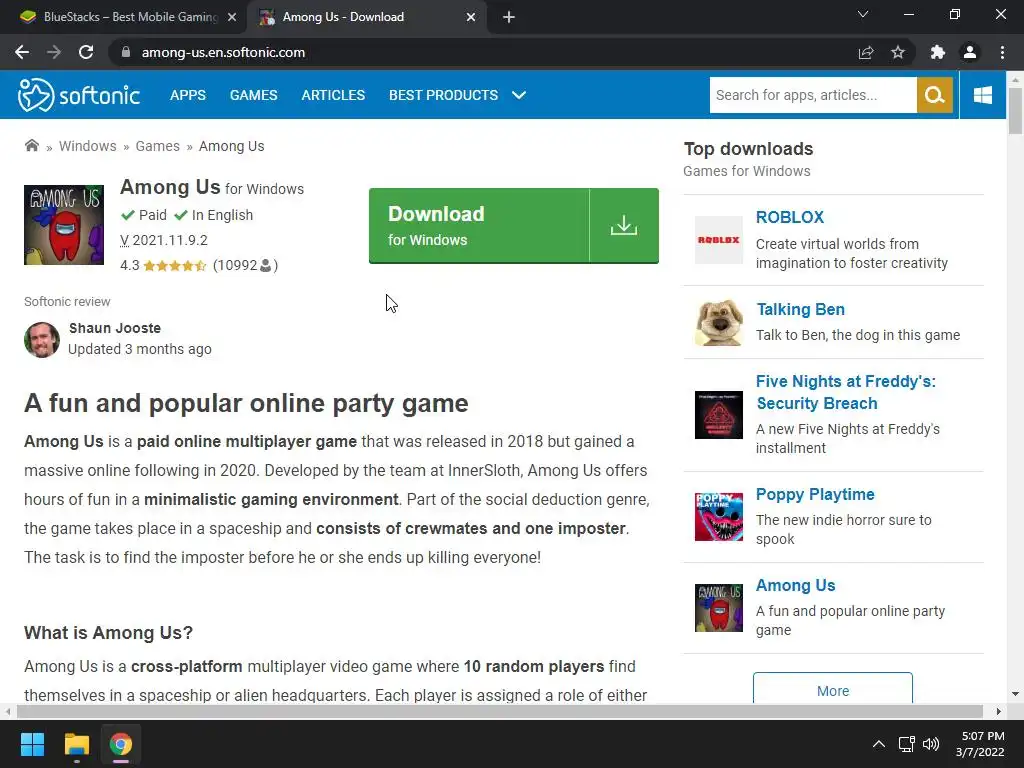Image resolution: width=1024 pixels, height=768 pixels.
Task: Click the 10992 user votes count
Action: pyautogui.click(x=246, y=265)
